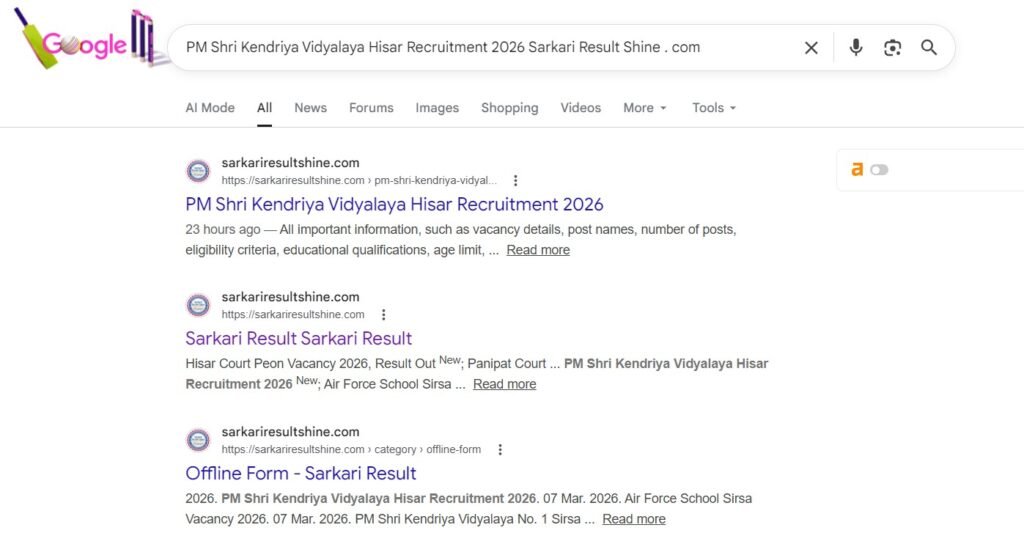Open AI Mode tab

pos(210,108)
